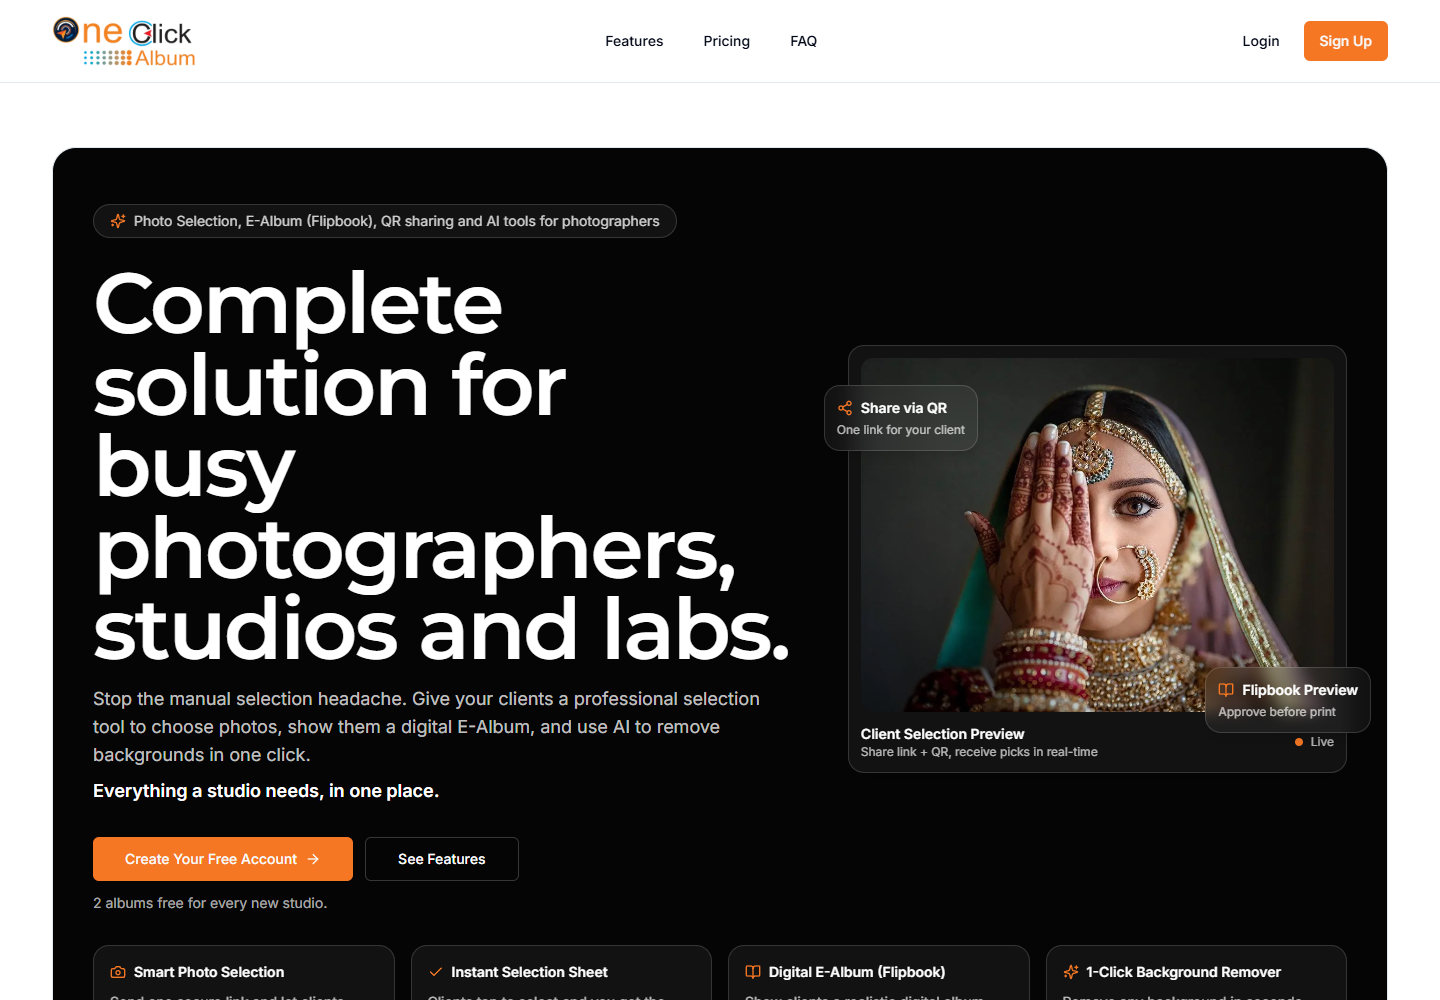The width and height of the screenshot is (1440, 1000).
Task: Click the orange Live status dot
Action: click(1299, 742)
